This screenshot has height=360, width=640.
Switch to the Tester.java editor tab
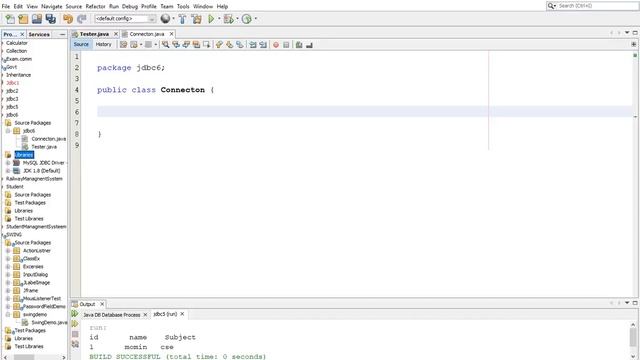tap(94, 34)
